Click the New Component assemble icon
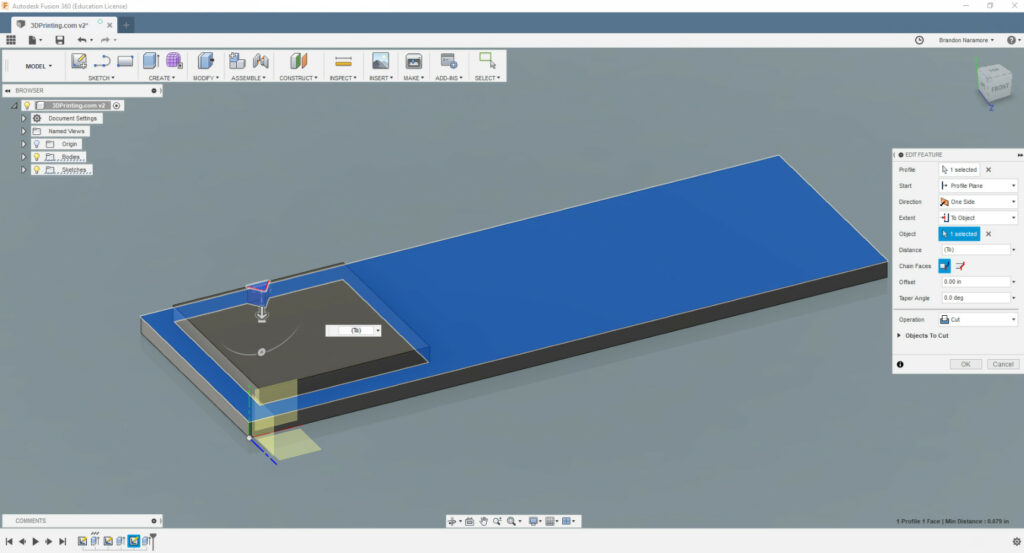Viewport: 1024px width, 553px height. pyautogui.click(x=237, y=61)
